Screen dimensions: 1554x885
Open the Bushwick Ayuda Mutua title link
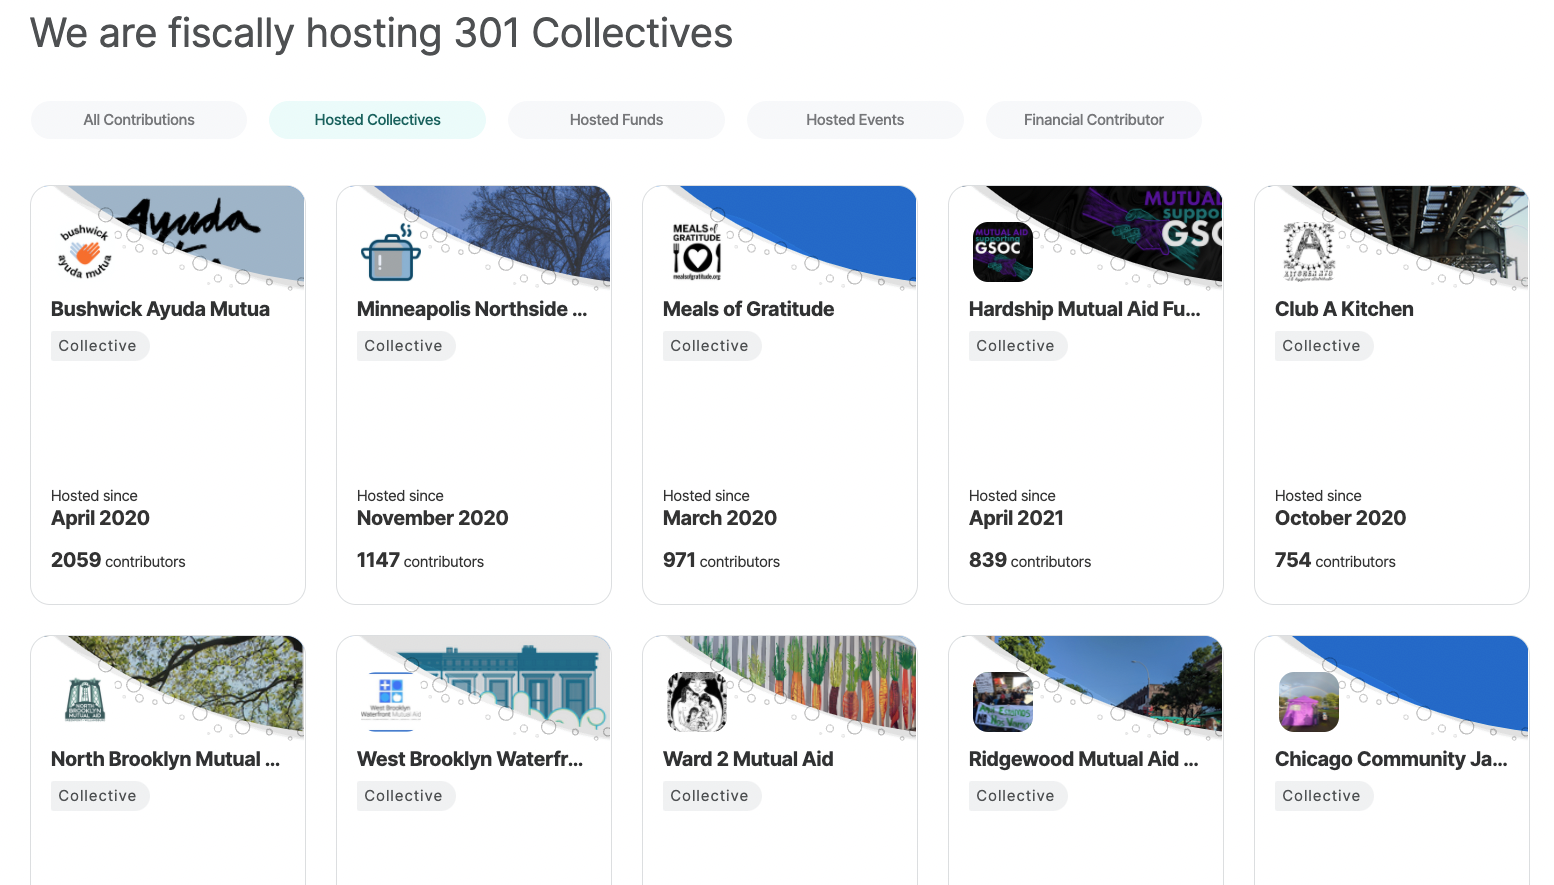pos(160,309)
